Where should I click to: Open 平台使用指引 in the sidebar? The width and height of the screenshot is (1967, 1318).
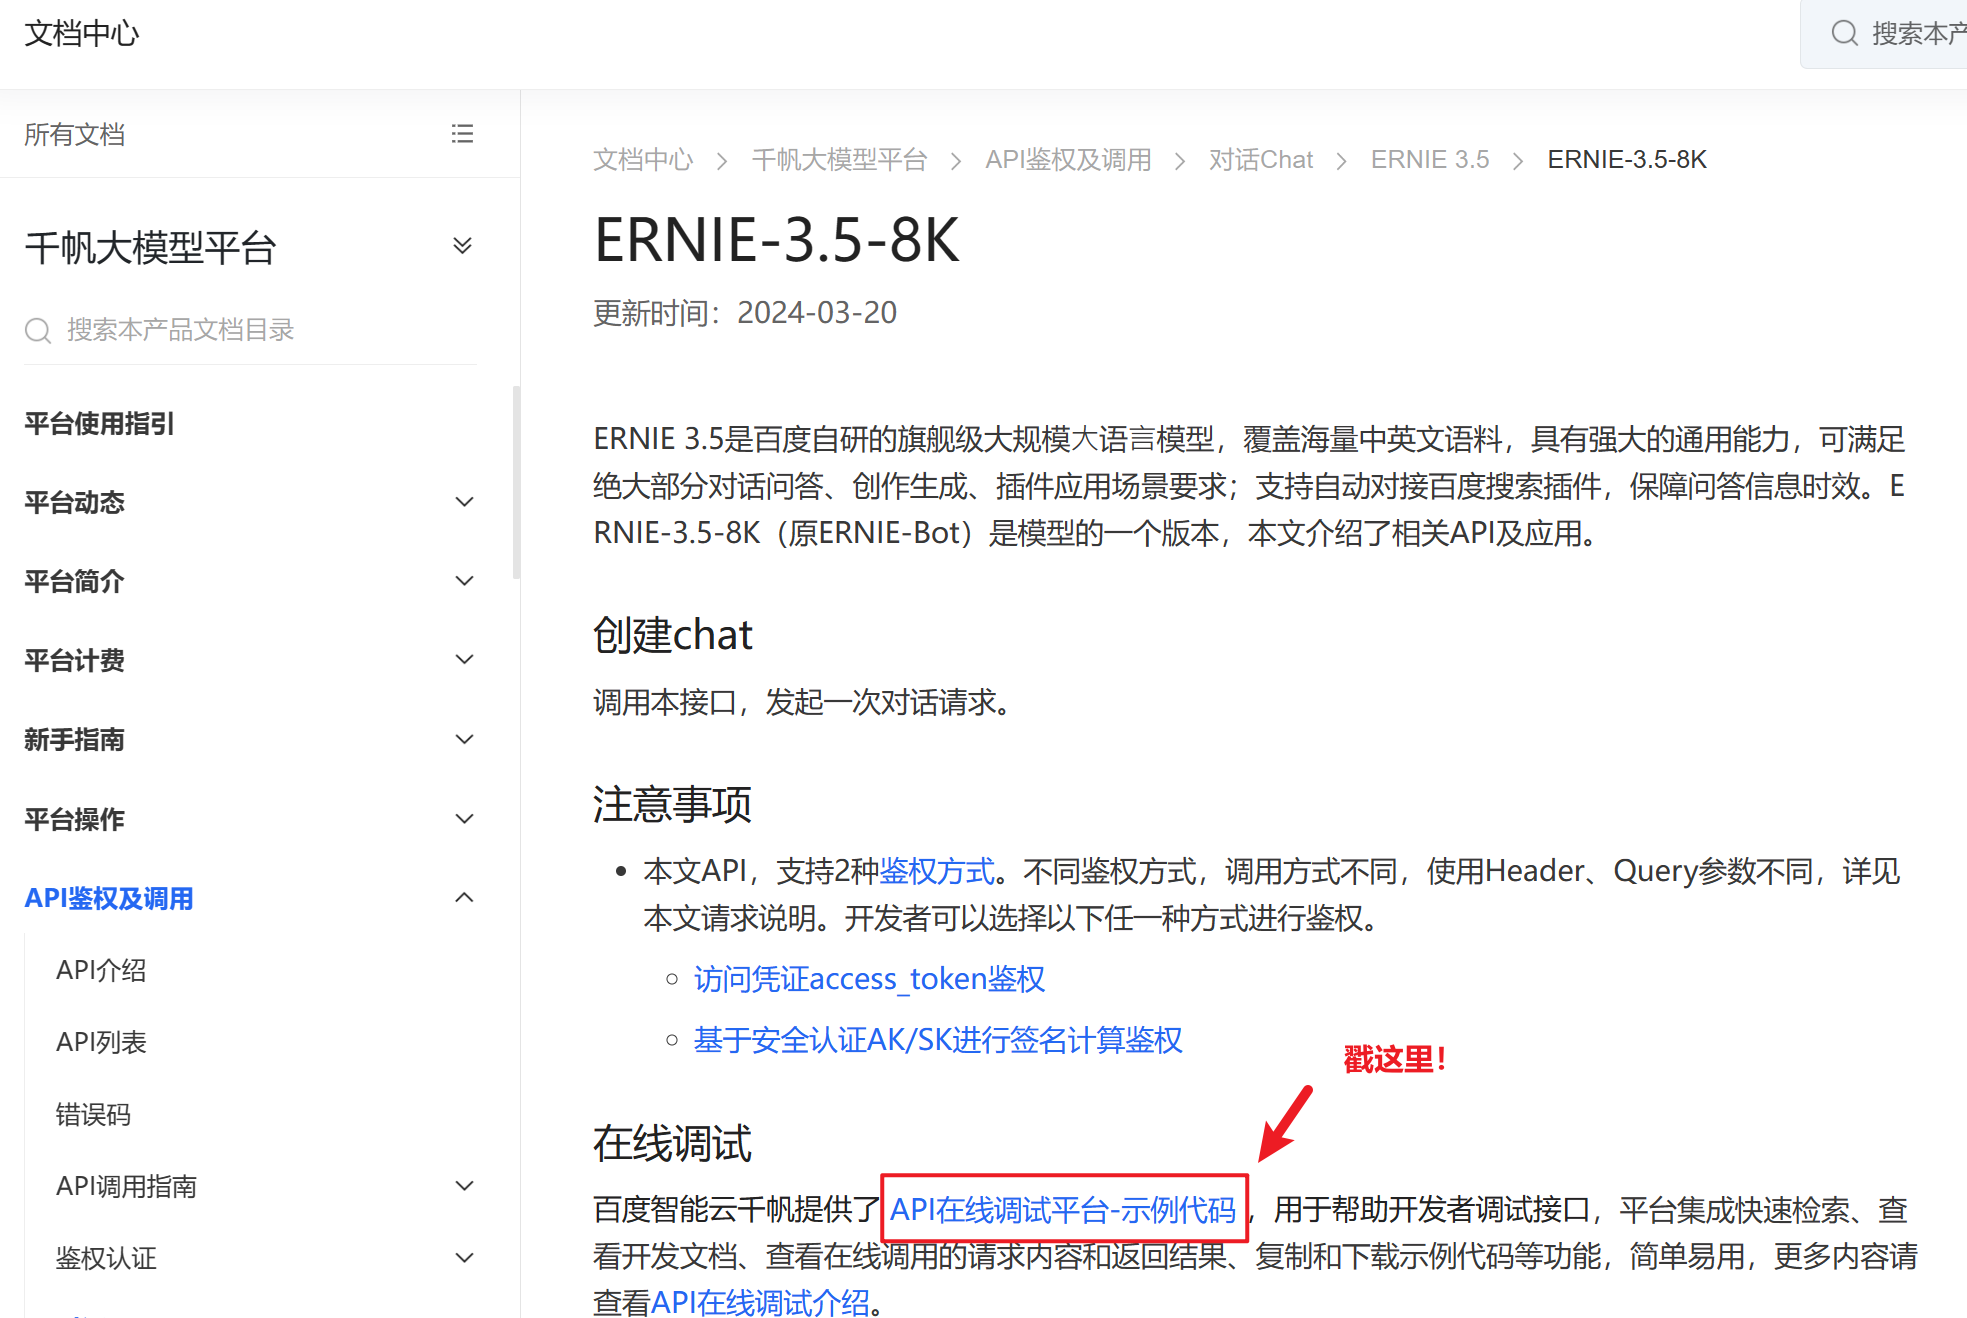point(100,424)
